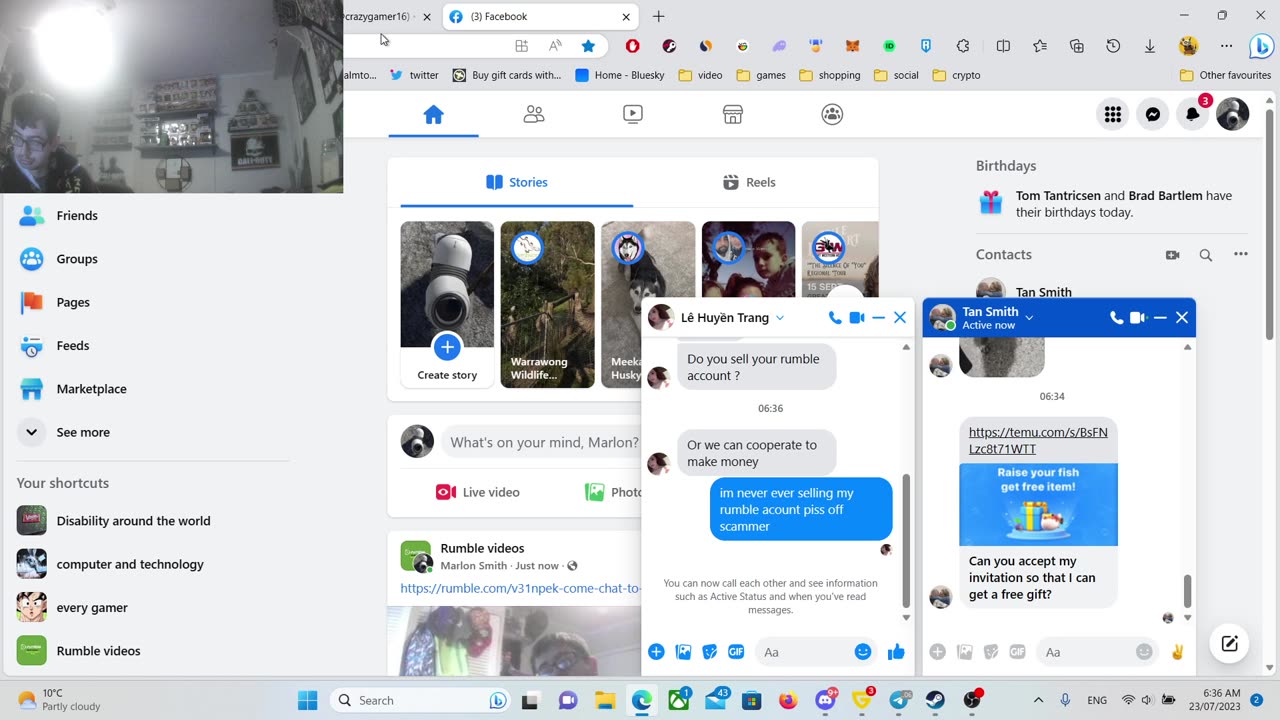The image size is (1280, 720).
Task: Close the Lê Huyền Trang chat window
Action: click(900, 318)
